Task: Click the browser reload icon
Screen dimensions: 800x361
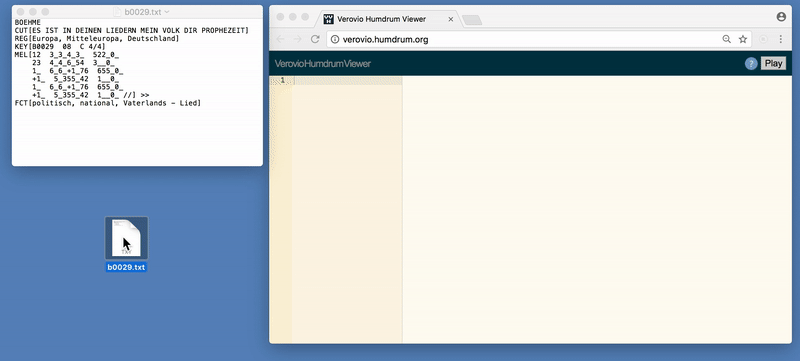Action: click(x=315, y=39)
